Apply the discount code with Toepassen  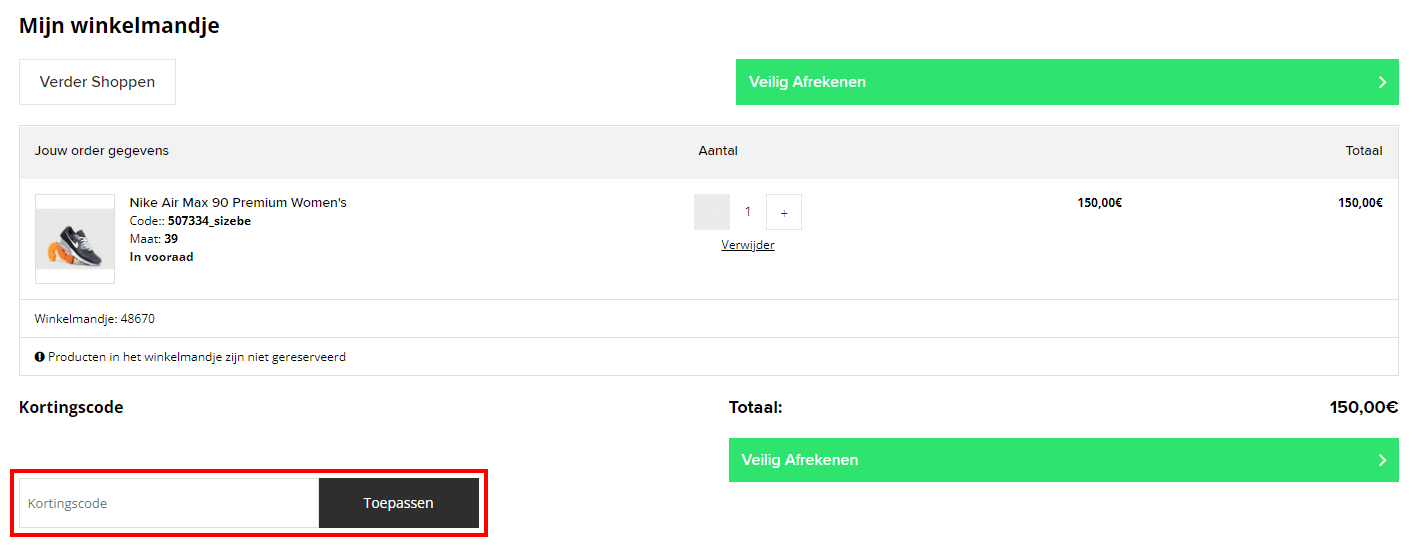(398, 503)
